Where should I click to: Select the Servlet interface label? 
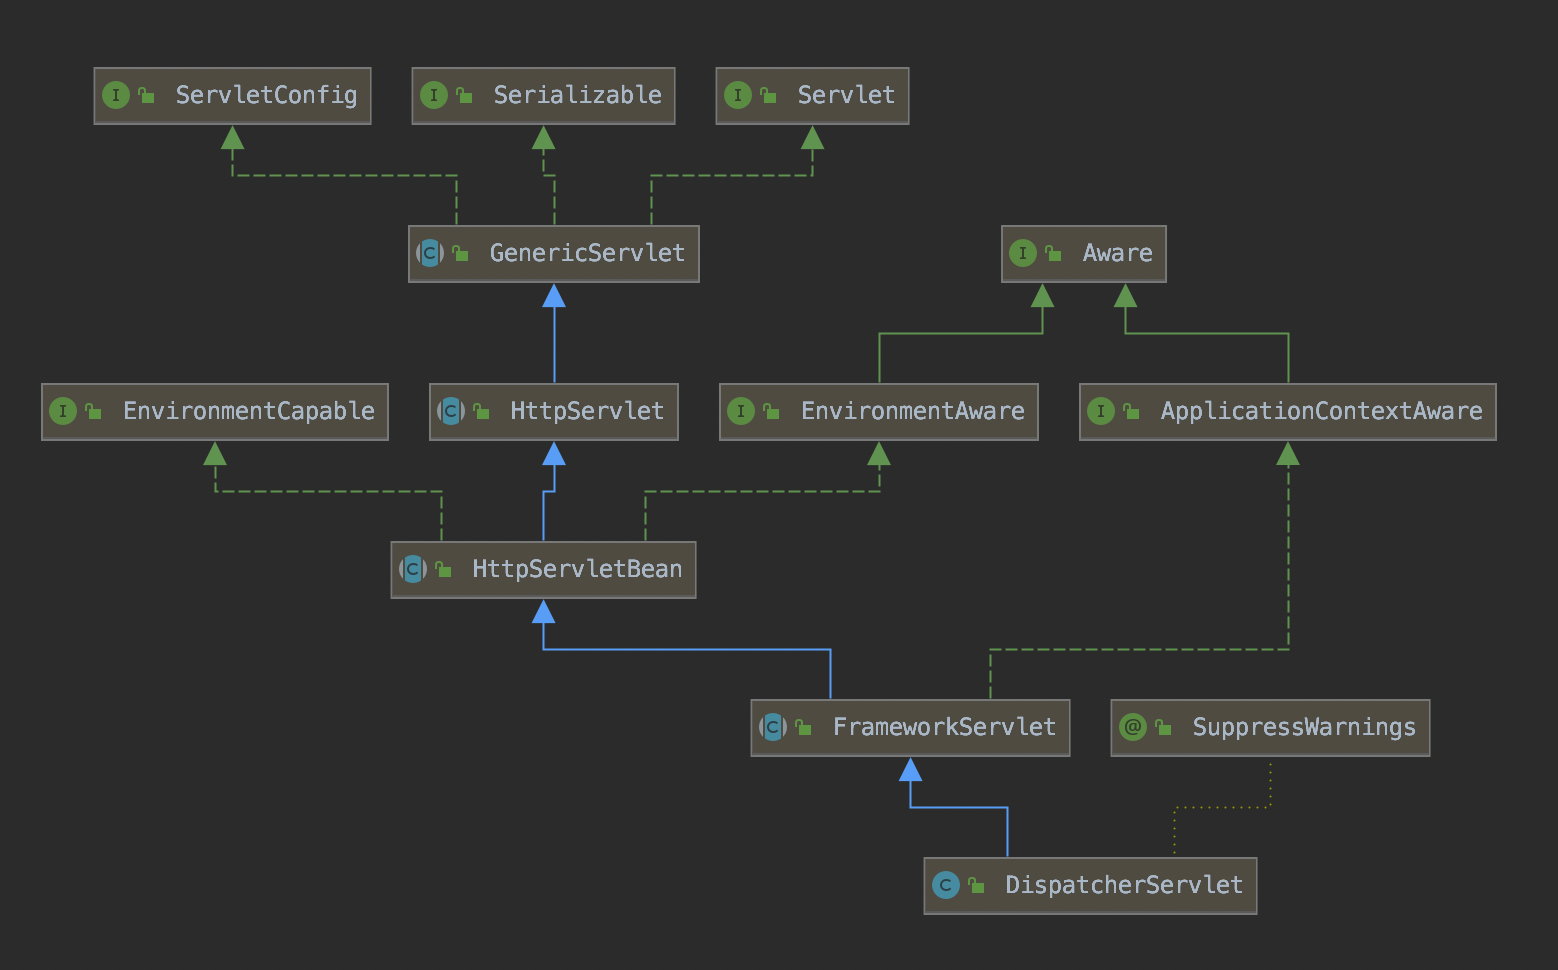click(x=845, y=96)
